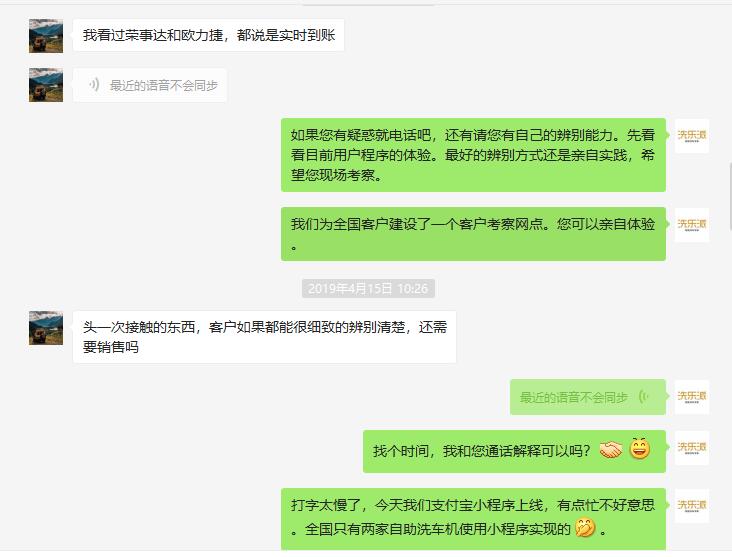The image size is (732, 557).
Task: Click the timestamp 2019年4月15日 10:26
Action: [368, 289]
